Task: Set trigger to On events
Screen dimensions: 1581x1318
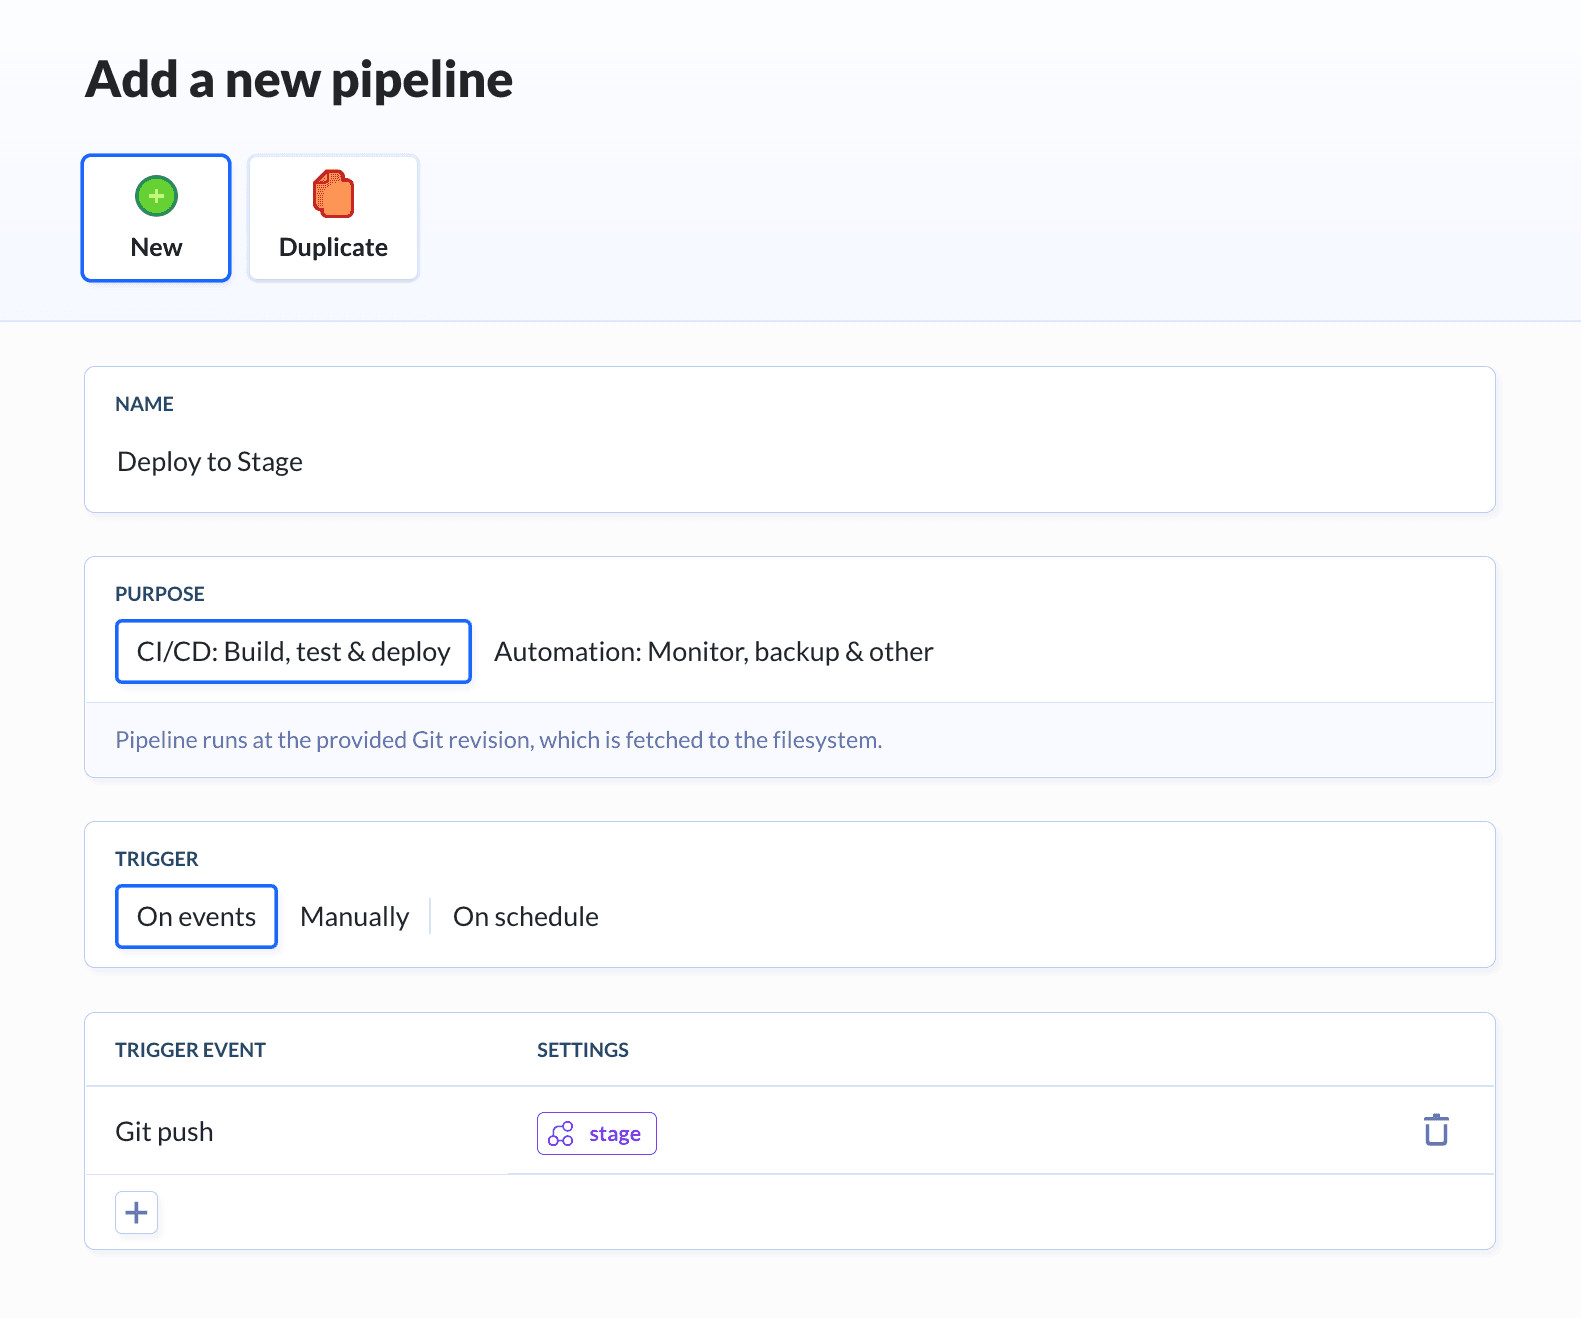Action: click(196, 917)
